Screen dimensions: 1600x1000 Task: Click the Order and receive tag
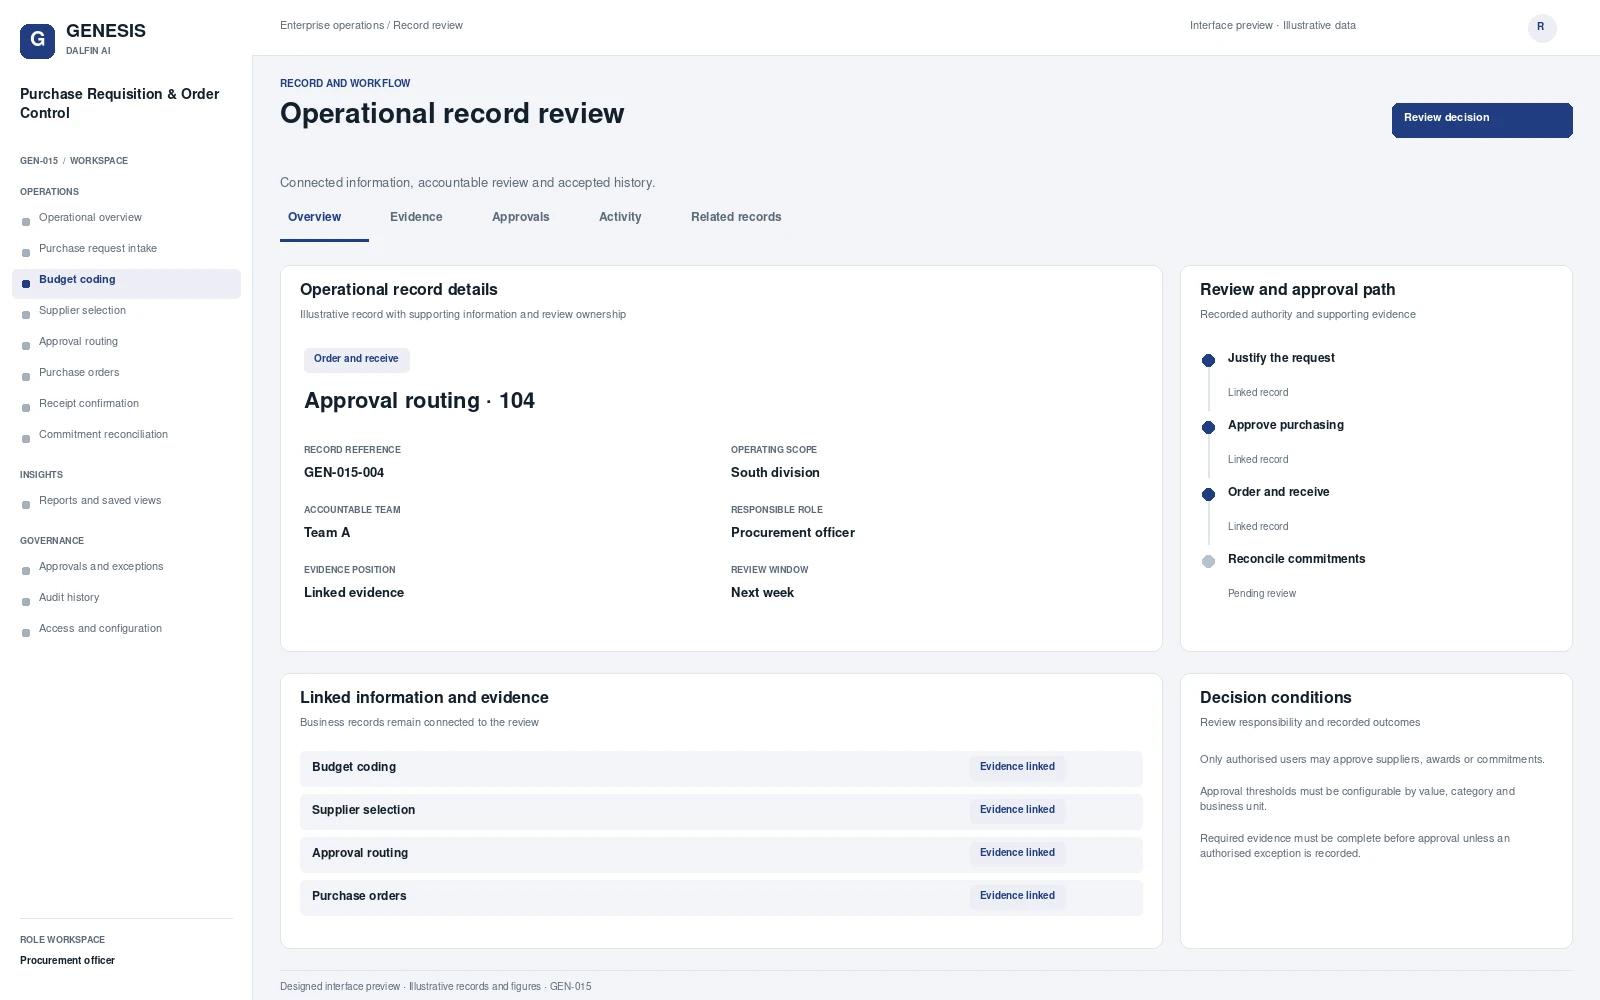356,359
